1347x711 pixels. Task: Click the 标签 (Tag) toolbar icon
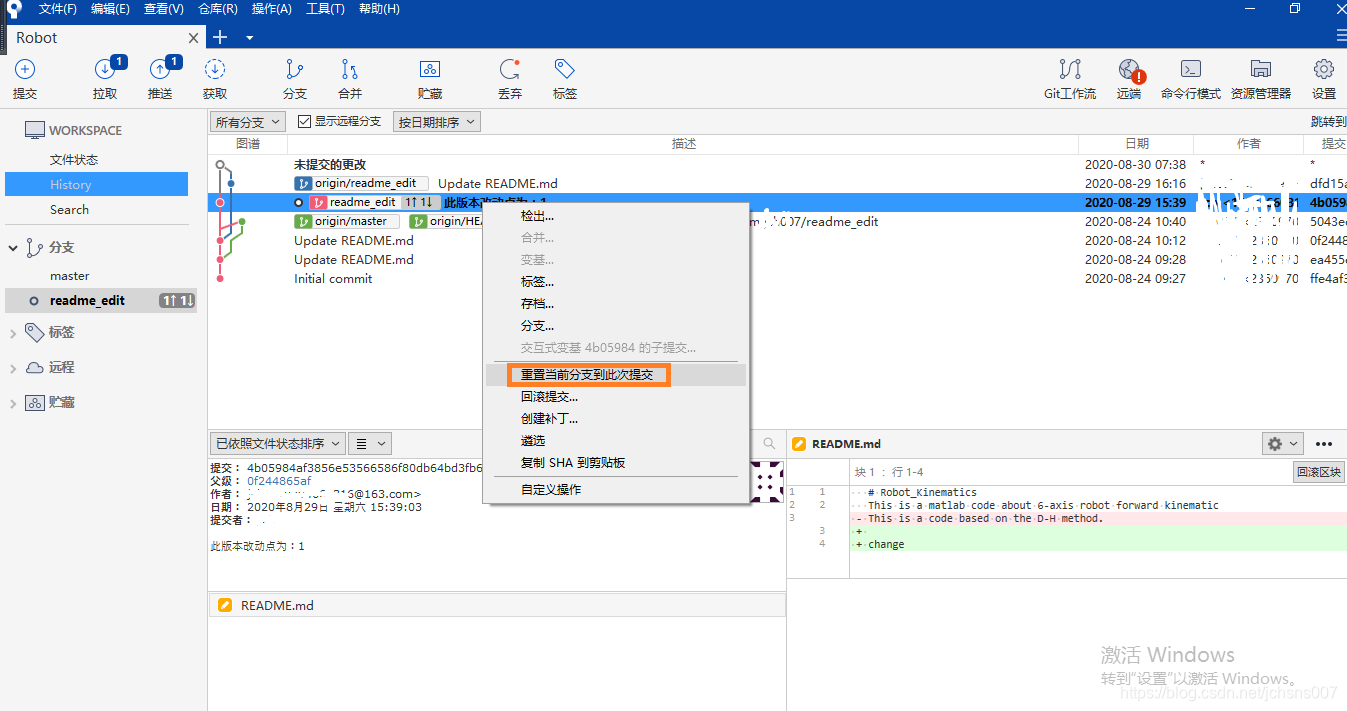coord(565,70)
